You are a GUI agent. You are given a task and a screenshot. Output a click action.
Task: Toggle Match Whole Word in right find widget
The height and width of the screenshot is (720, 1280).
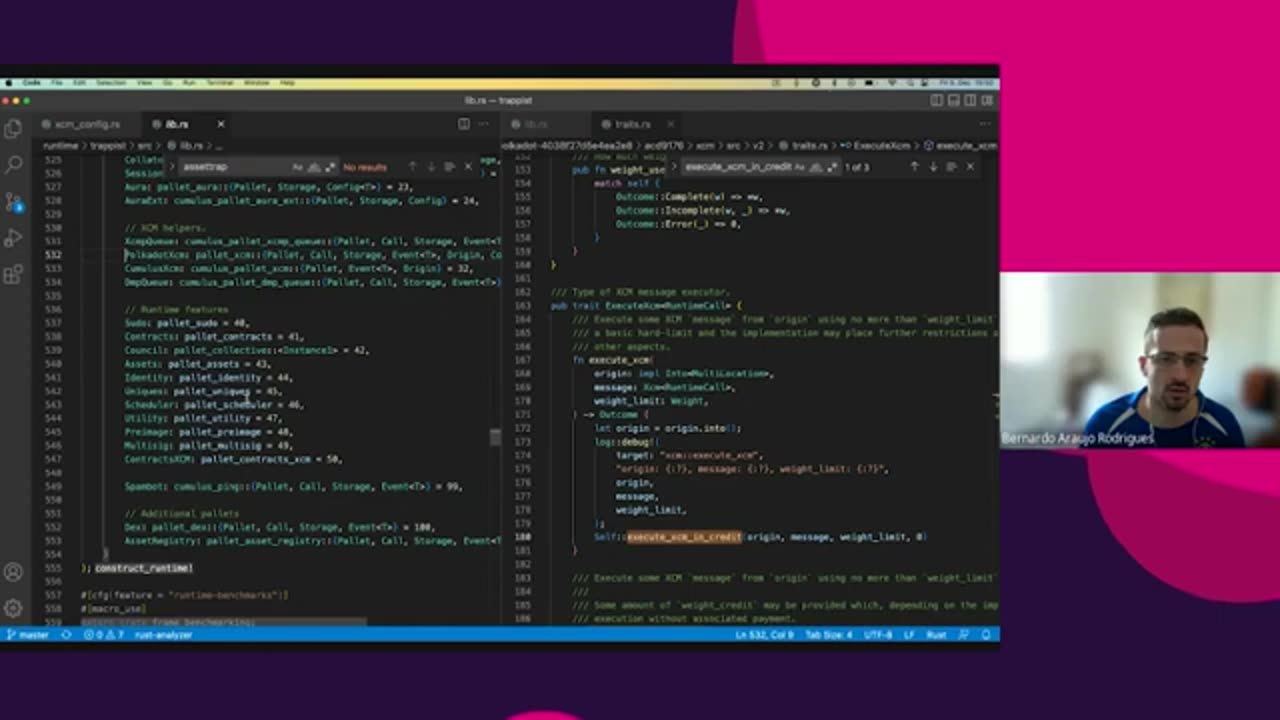816,167
